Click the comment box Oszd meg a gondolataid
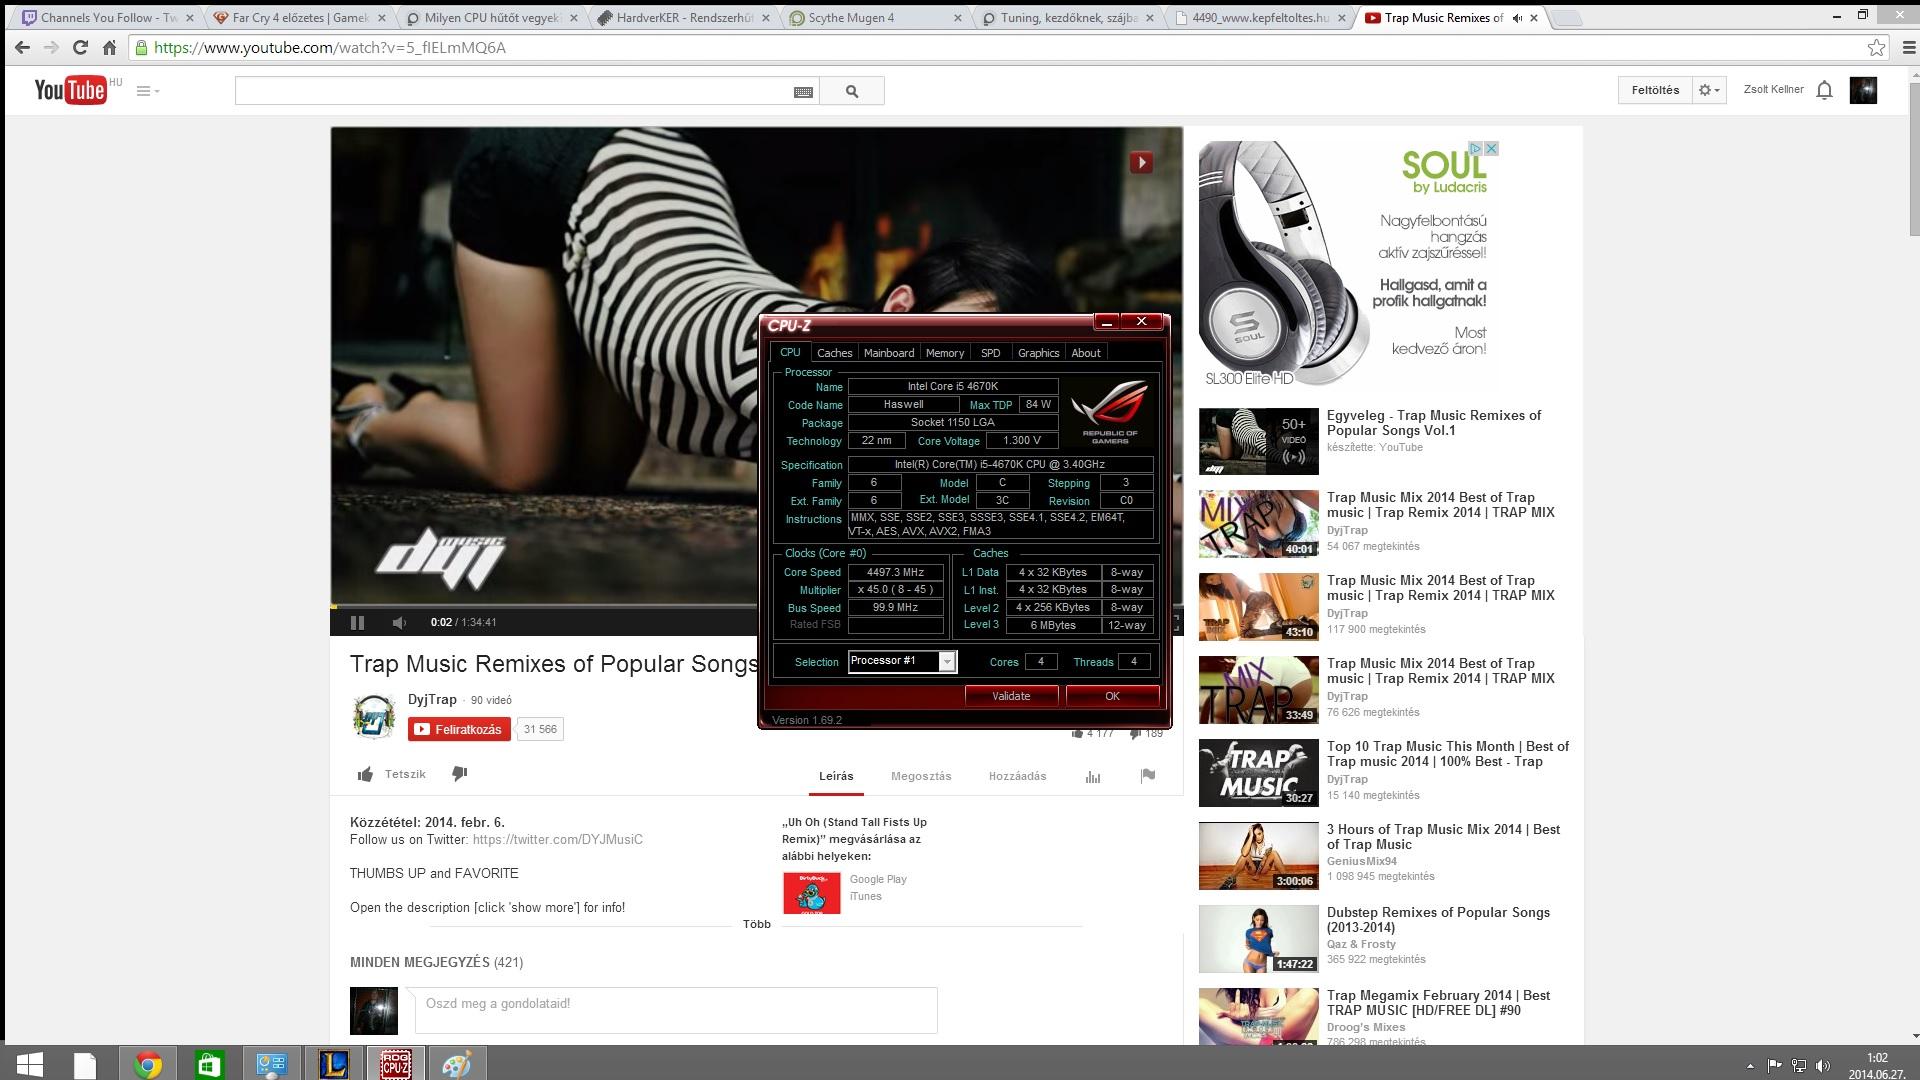 click(676, 1010)
